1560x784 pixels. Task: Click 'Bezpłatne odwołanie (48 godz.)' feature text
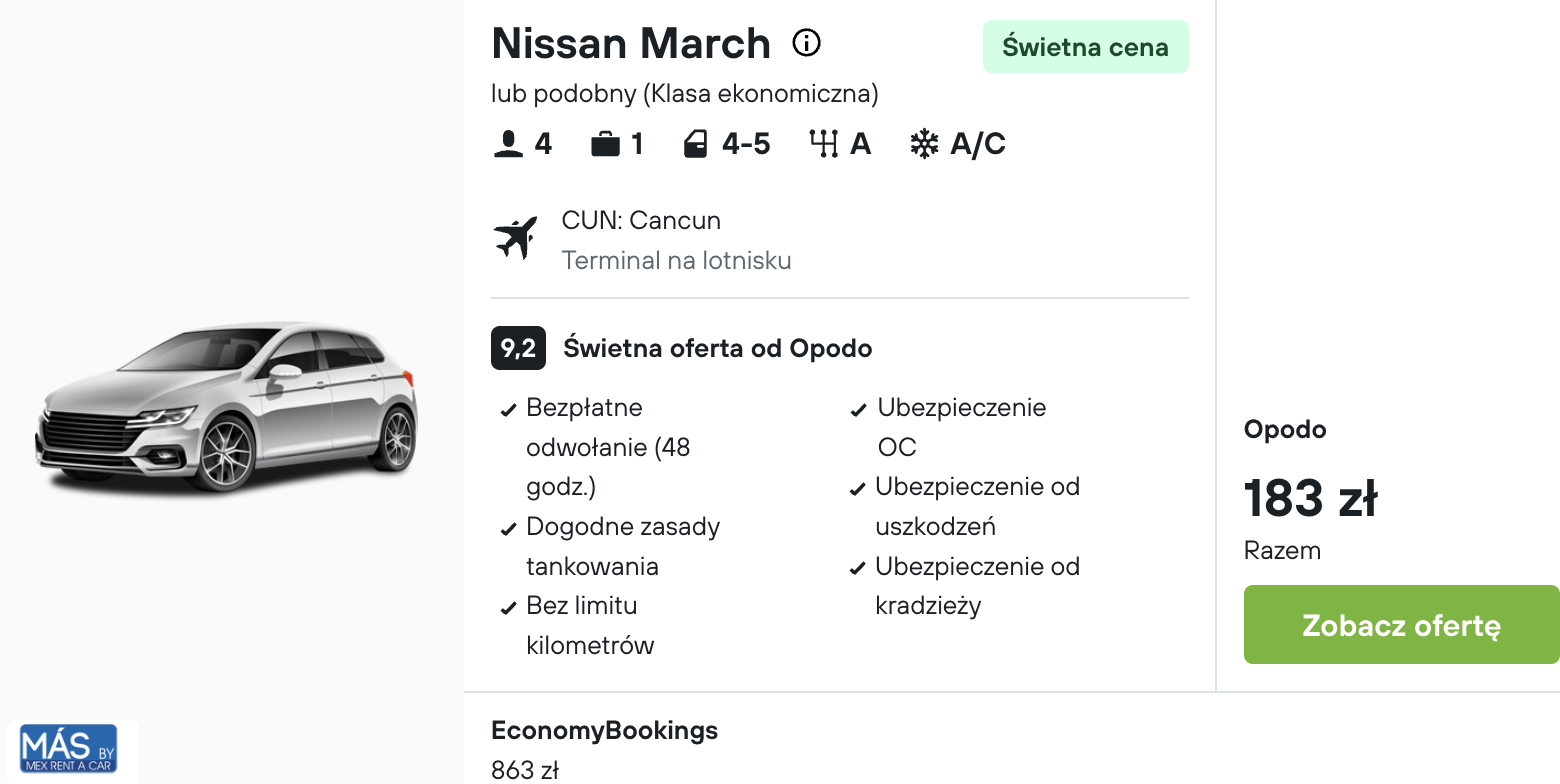(x=609, y=448)
